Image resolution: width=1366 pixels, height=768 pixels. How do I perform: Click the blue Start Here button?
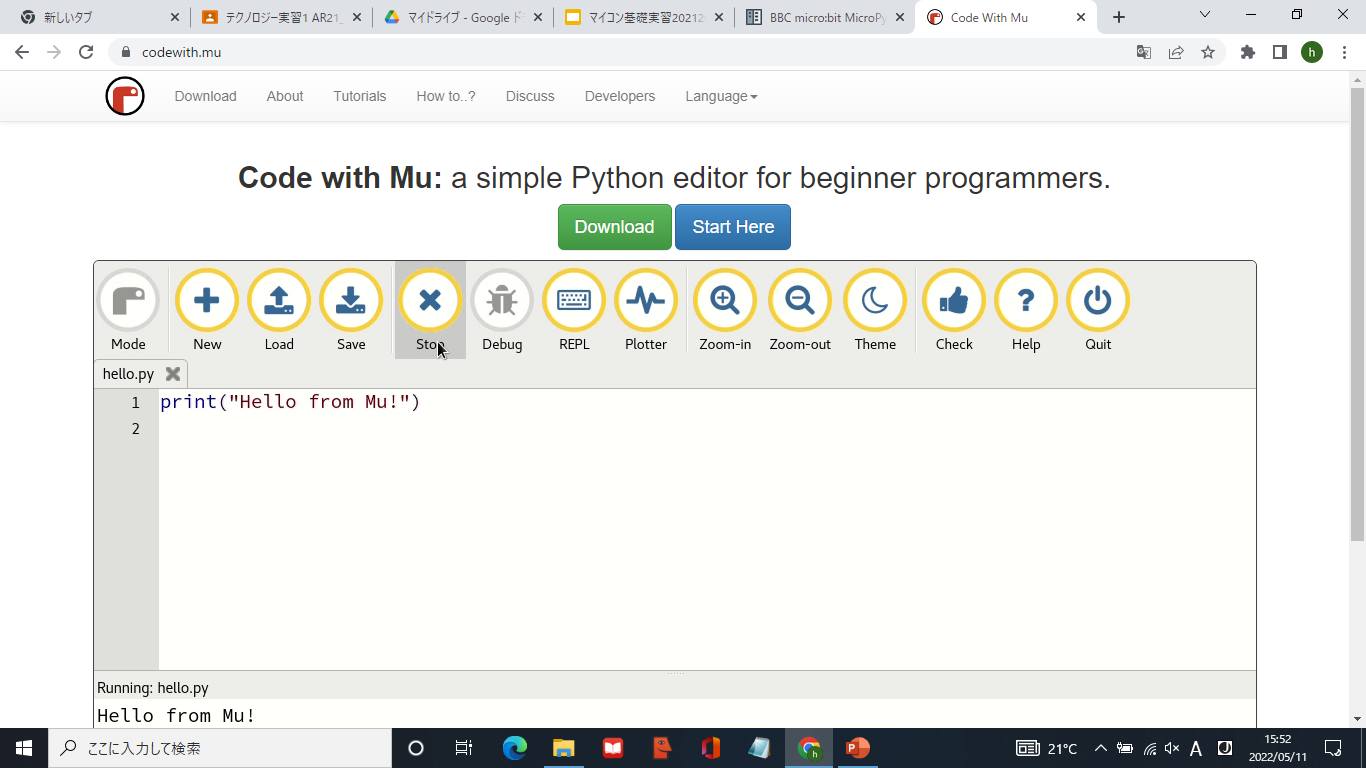click(x=733, y=227)
